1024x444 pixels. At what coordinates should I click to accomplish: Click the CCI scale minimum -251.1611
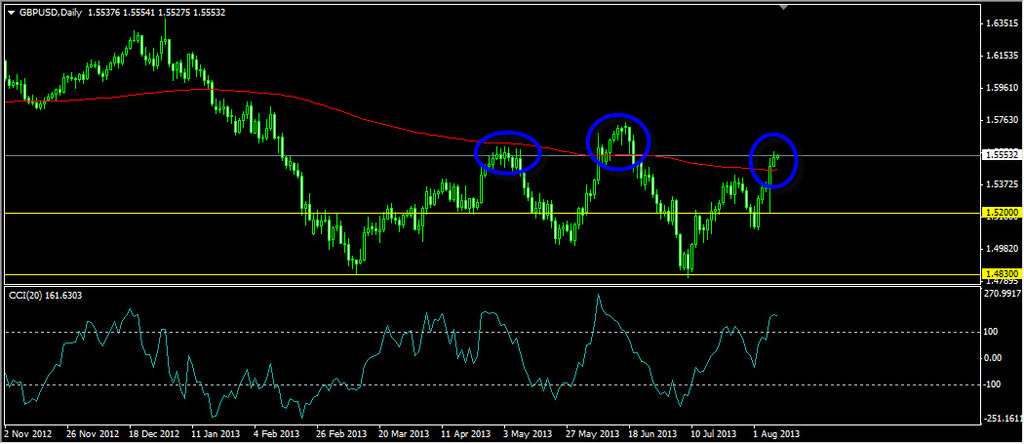(x=1003, y=419)
